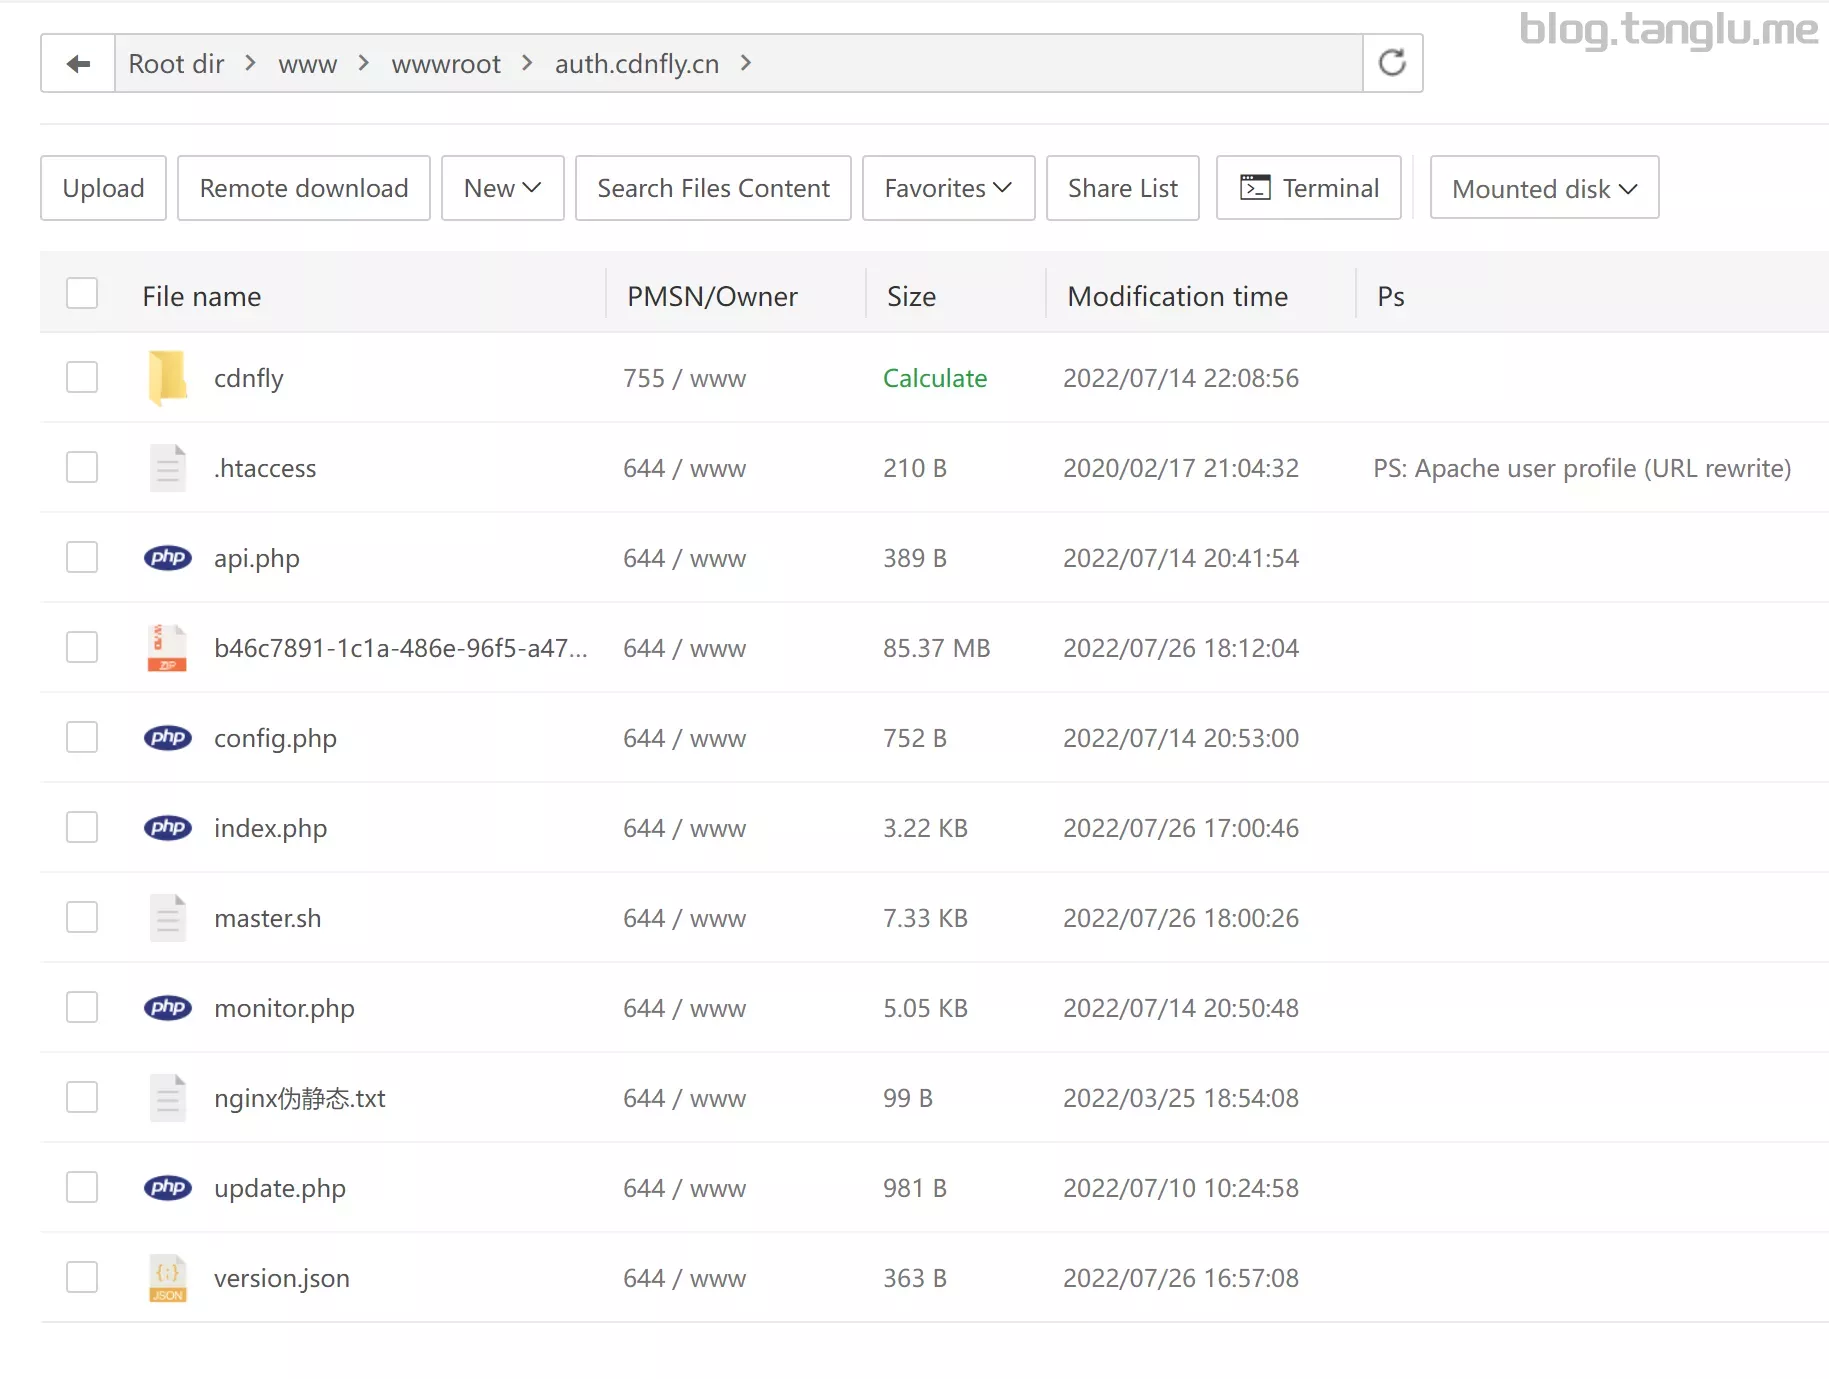The height and width of the screenshot is (1379, 1829).
Task: Click the JSON icon for version.json
Action: (167, 1278)
